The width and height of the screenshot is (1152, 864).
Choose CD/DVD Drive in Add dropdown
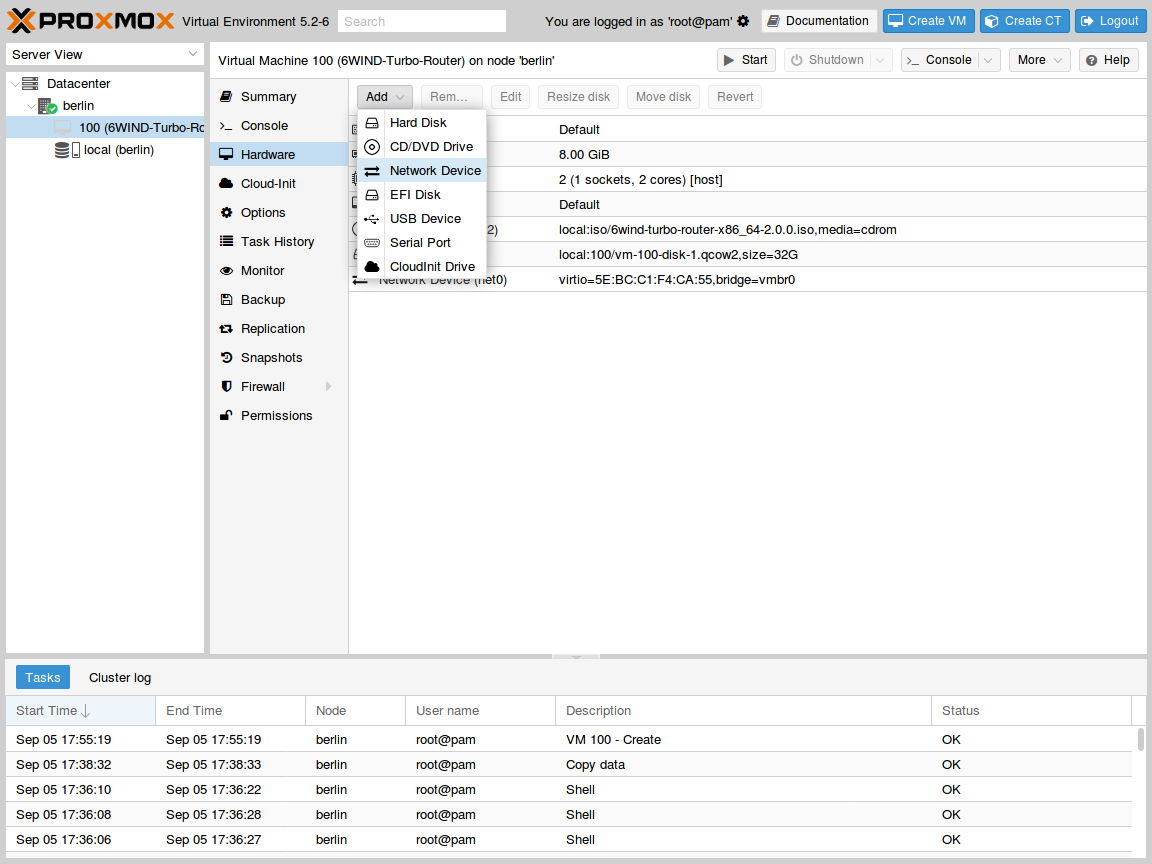[431, 146]
